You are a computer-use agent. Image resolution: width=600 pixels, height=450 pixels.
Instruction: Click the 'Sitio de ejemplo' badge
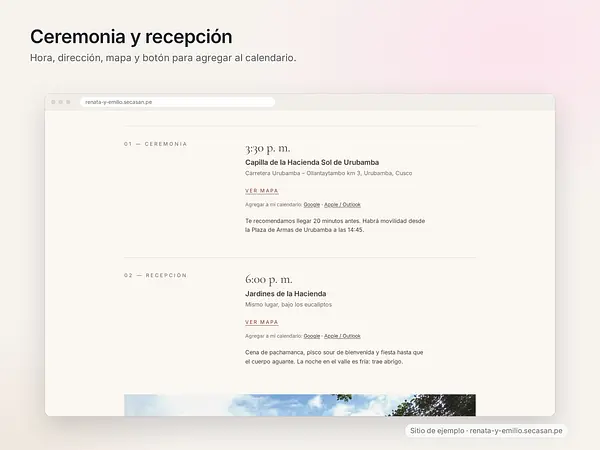pos(486,431)
